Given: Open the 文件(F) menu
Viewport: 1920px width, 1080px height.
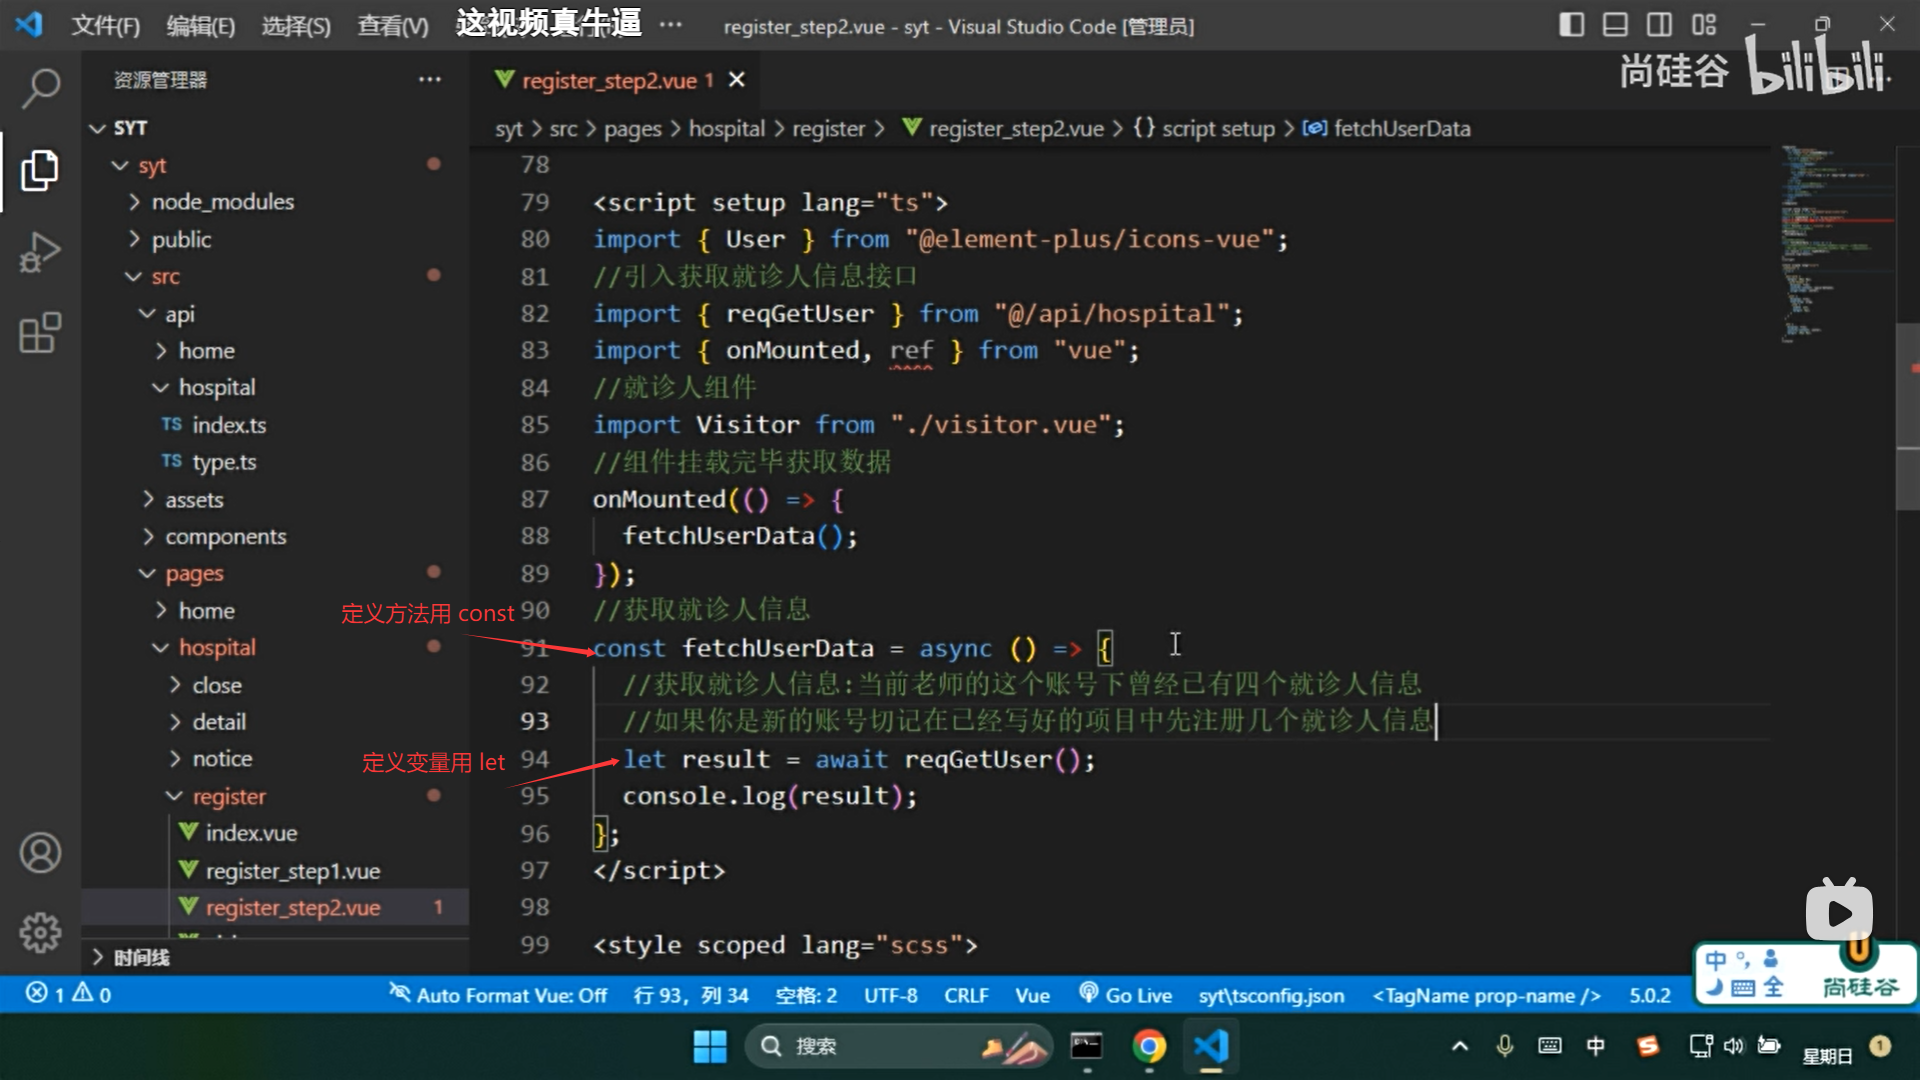Looking at the screenshot, I should 106,26.
